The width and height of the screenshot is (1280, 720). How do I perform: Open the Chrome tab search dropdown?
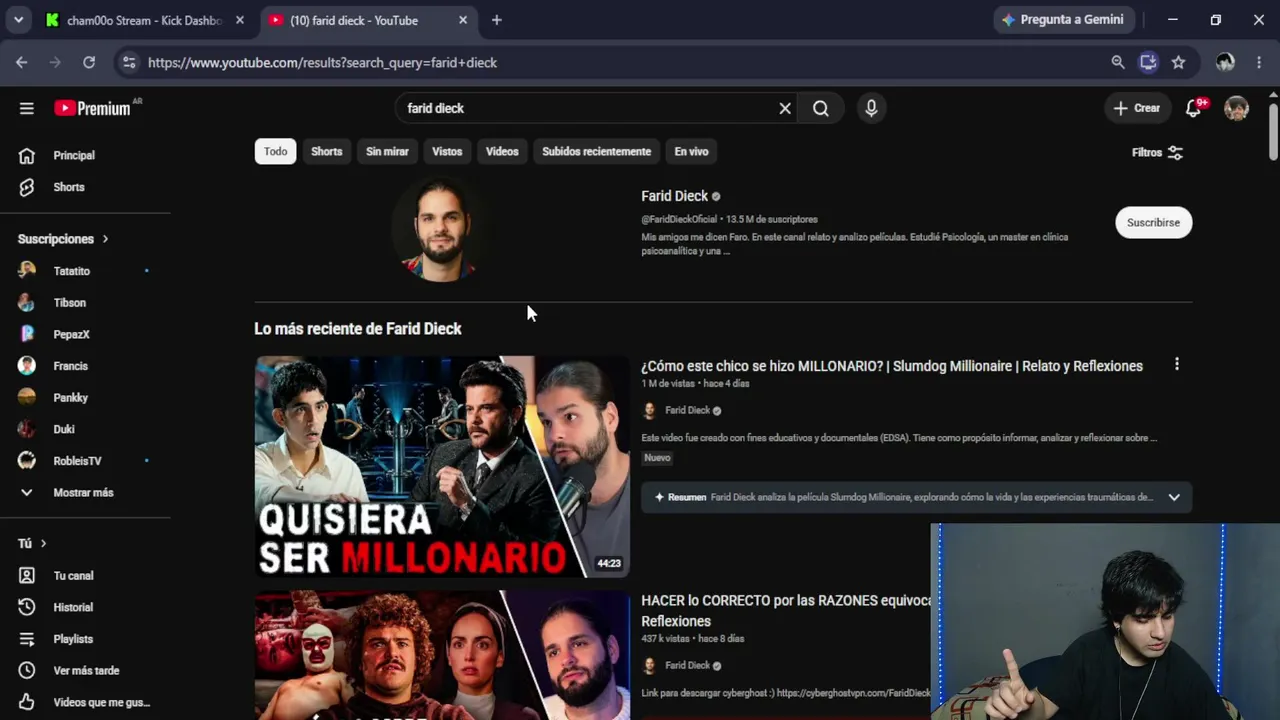click(18, 20)
